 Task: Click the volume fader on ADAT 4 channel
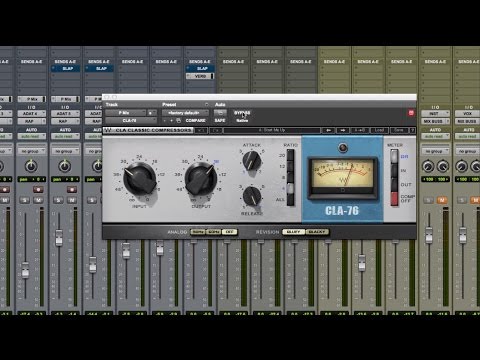(x=25, y=270)
